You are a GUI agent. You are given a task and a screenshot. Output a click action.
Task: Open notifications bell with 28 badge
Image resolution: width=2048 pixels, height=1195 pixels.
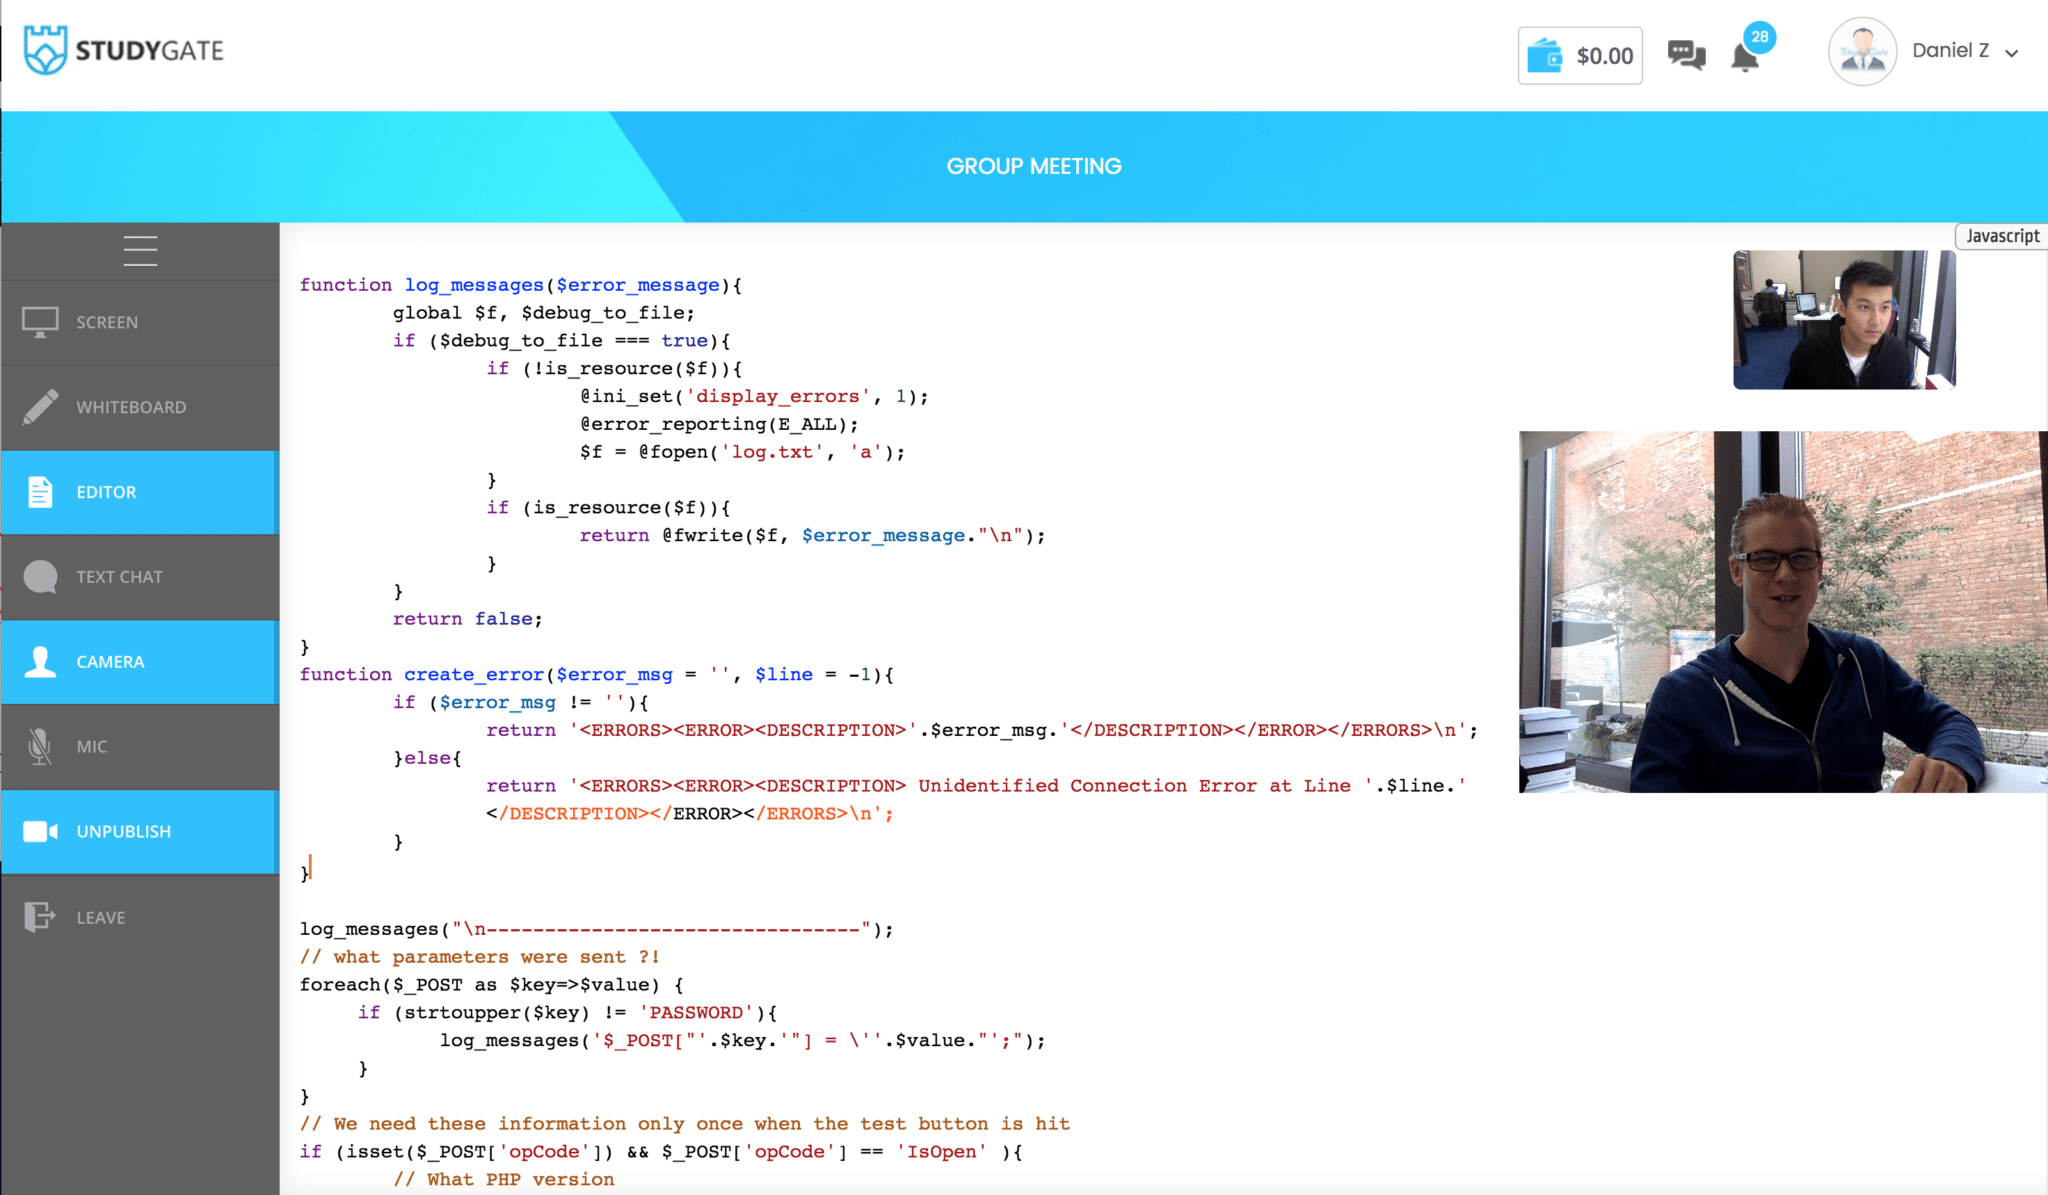click(x=1745, y=57)
